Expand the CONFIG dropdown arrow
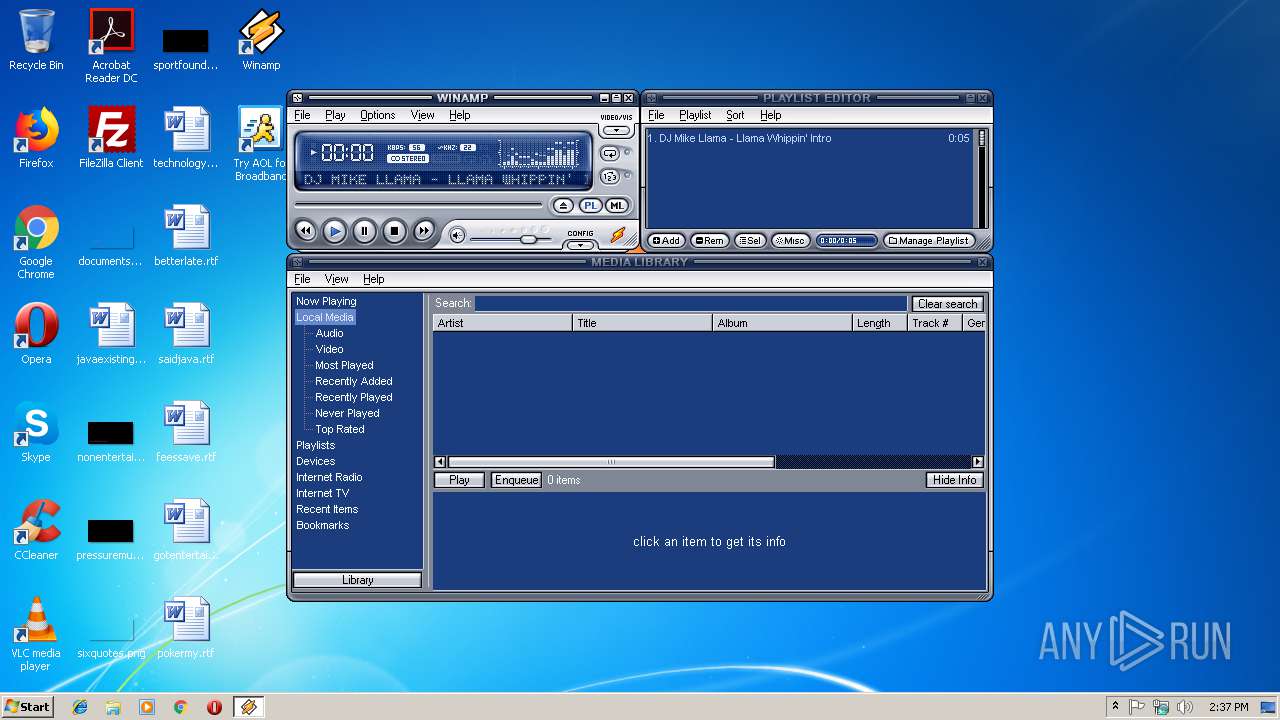The width and height of the screenshot is (1280, 720). pos(580,244)
